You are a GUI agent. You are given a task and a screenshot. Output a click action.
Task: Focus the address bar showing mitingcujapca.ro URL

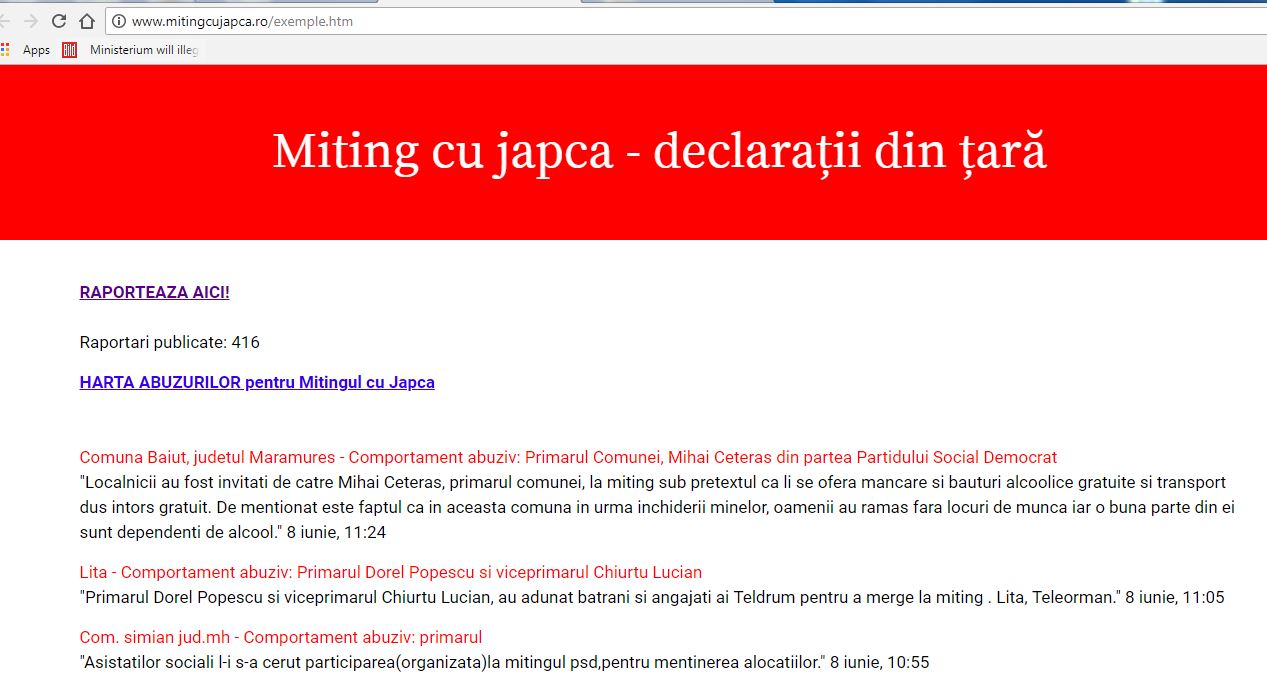click(600, 21)
